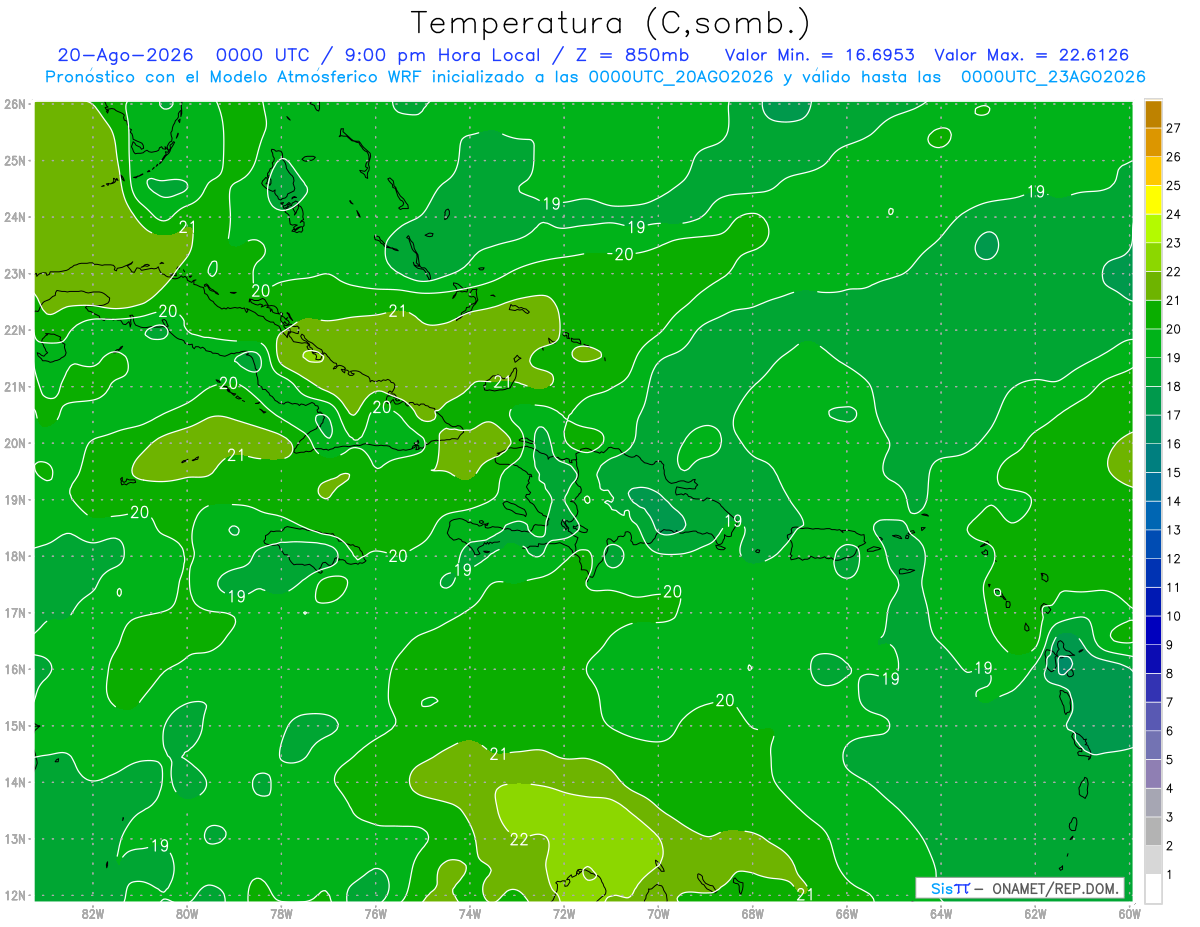Click the "26N" latitude axis label
This screenshot has width=1200, height=927.
[x=15, y=104]
